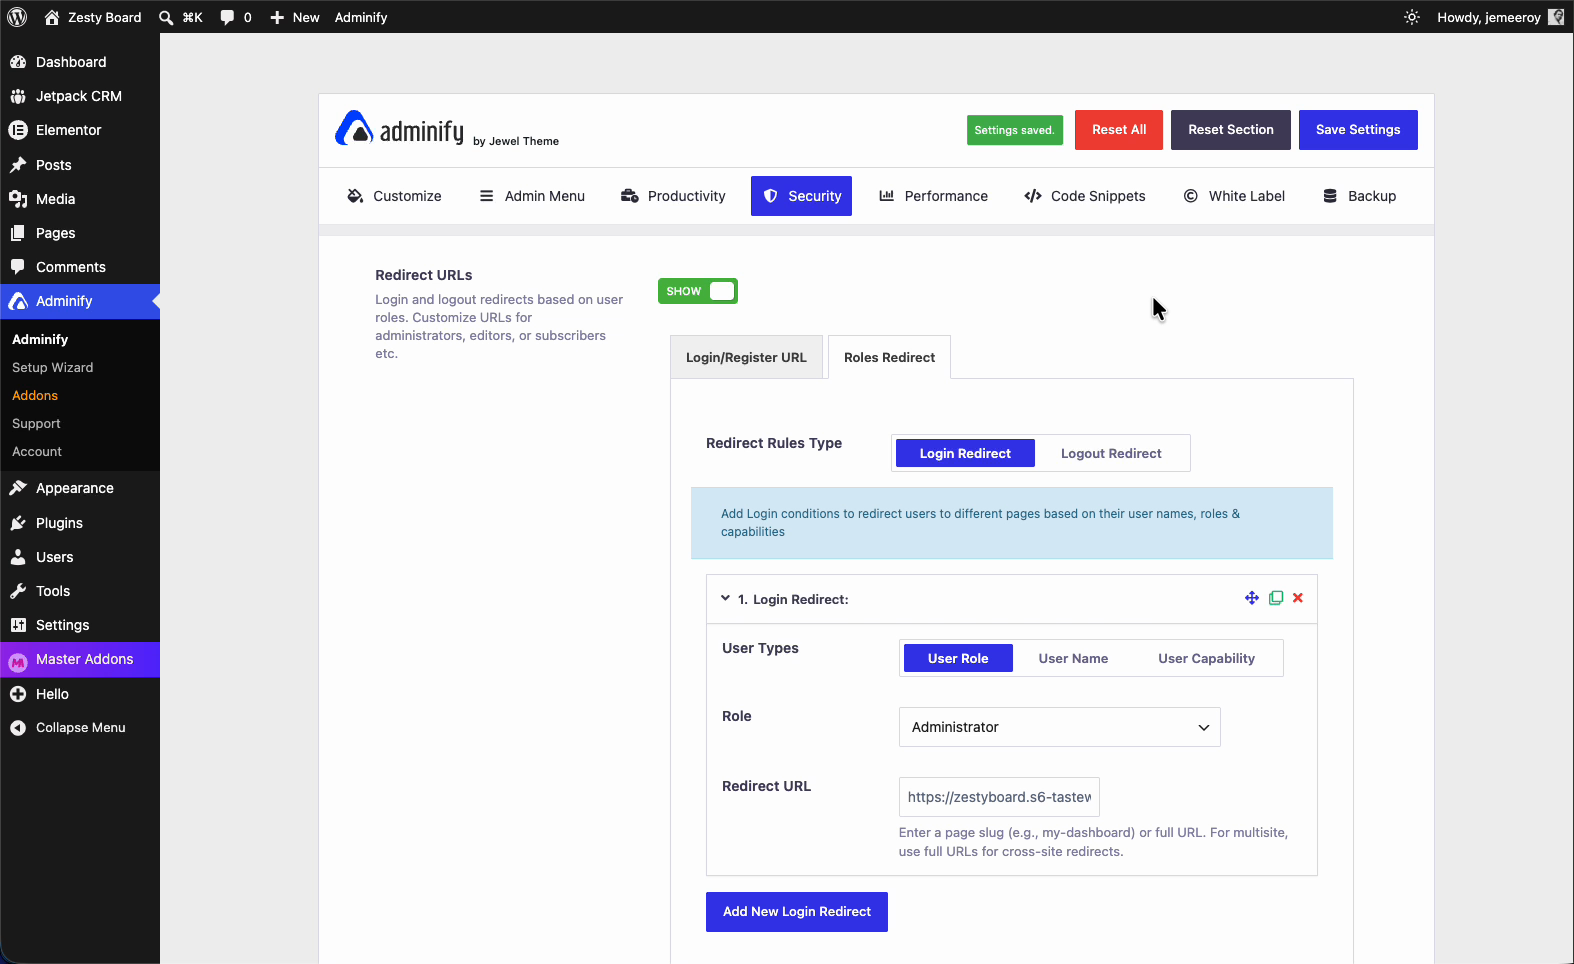This screenshot has height=964, width=1574.
Task: Choose the User Role user type
Action: [958, 658]
